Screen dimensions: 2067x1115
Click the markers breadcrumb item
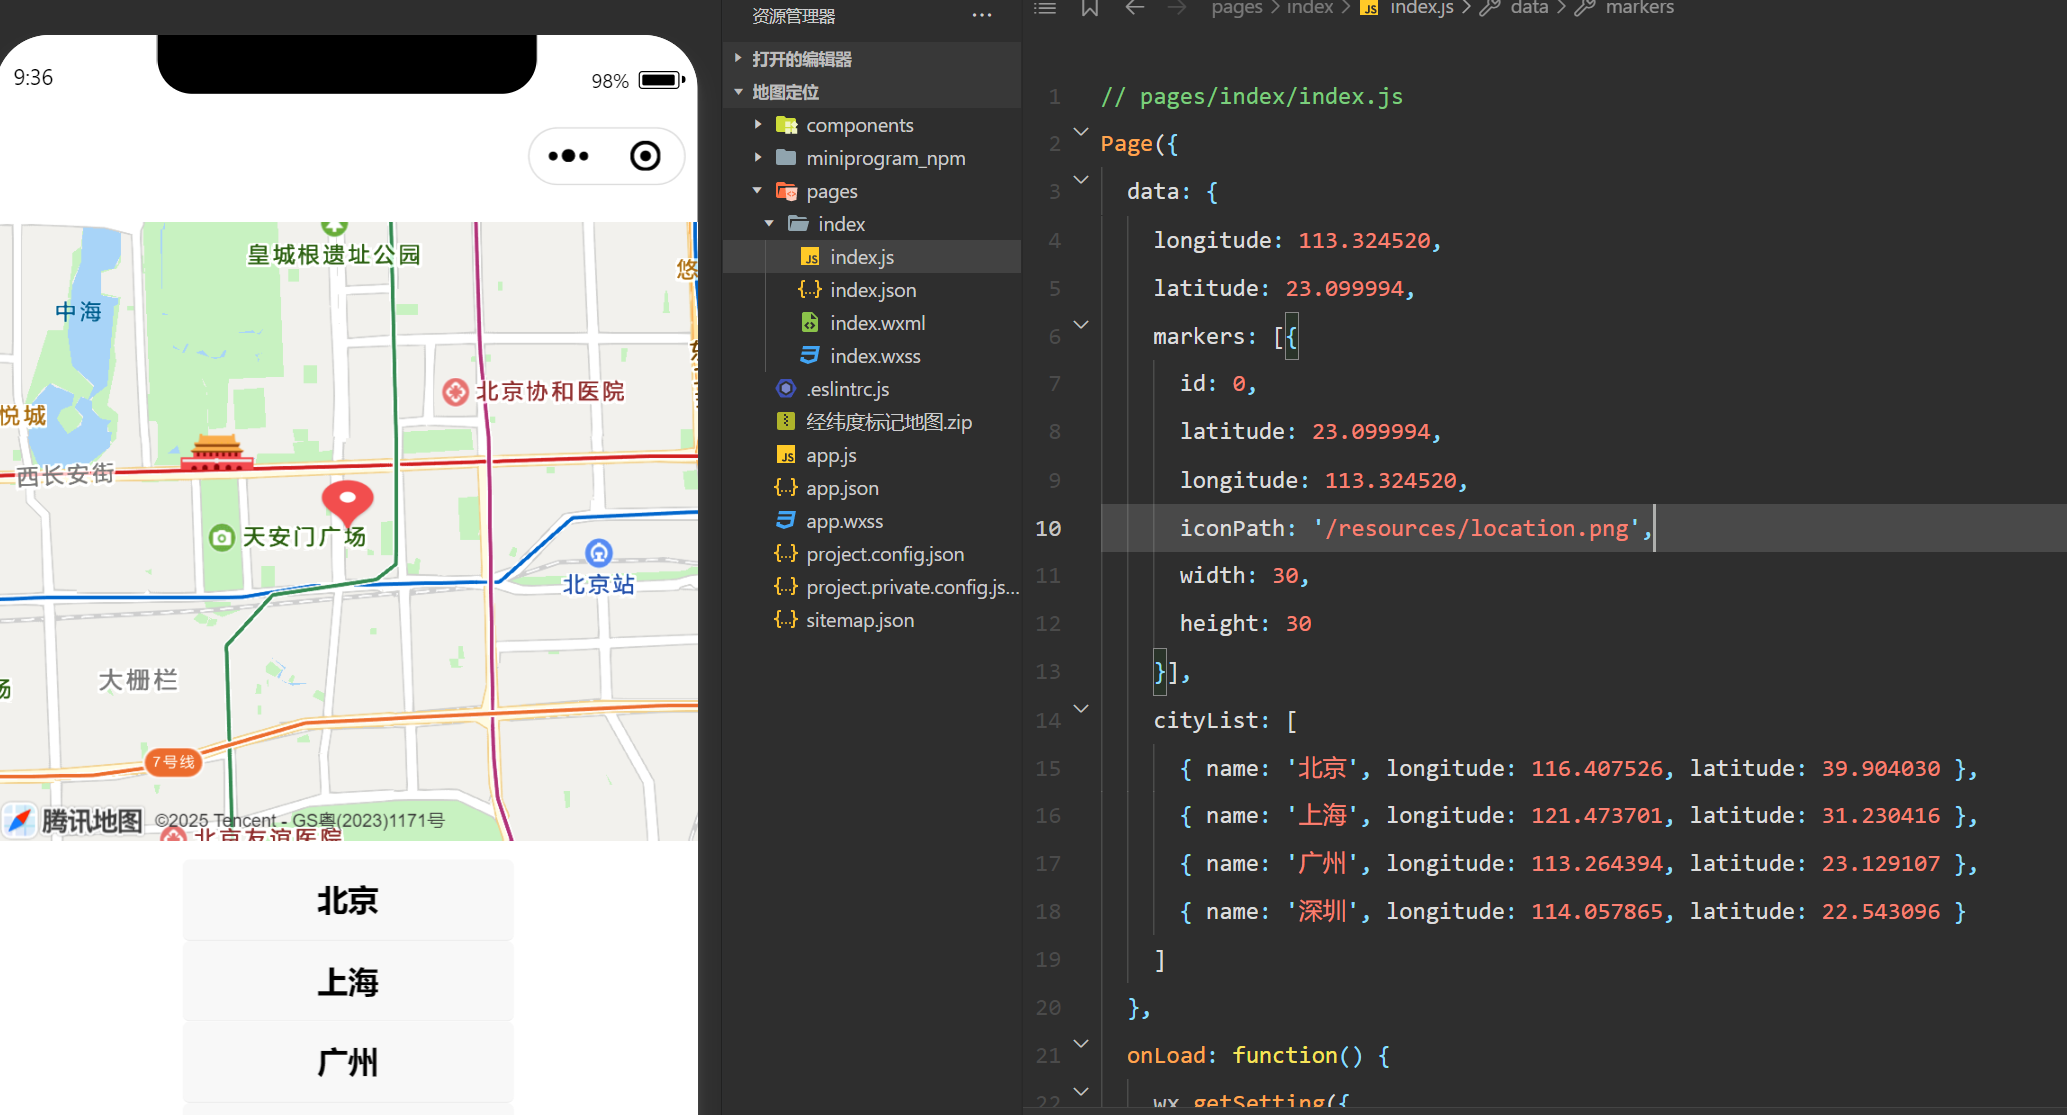pos(1638,9)
